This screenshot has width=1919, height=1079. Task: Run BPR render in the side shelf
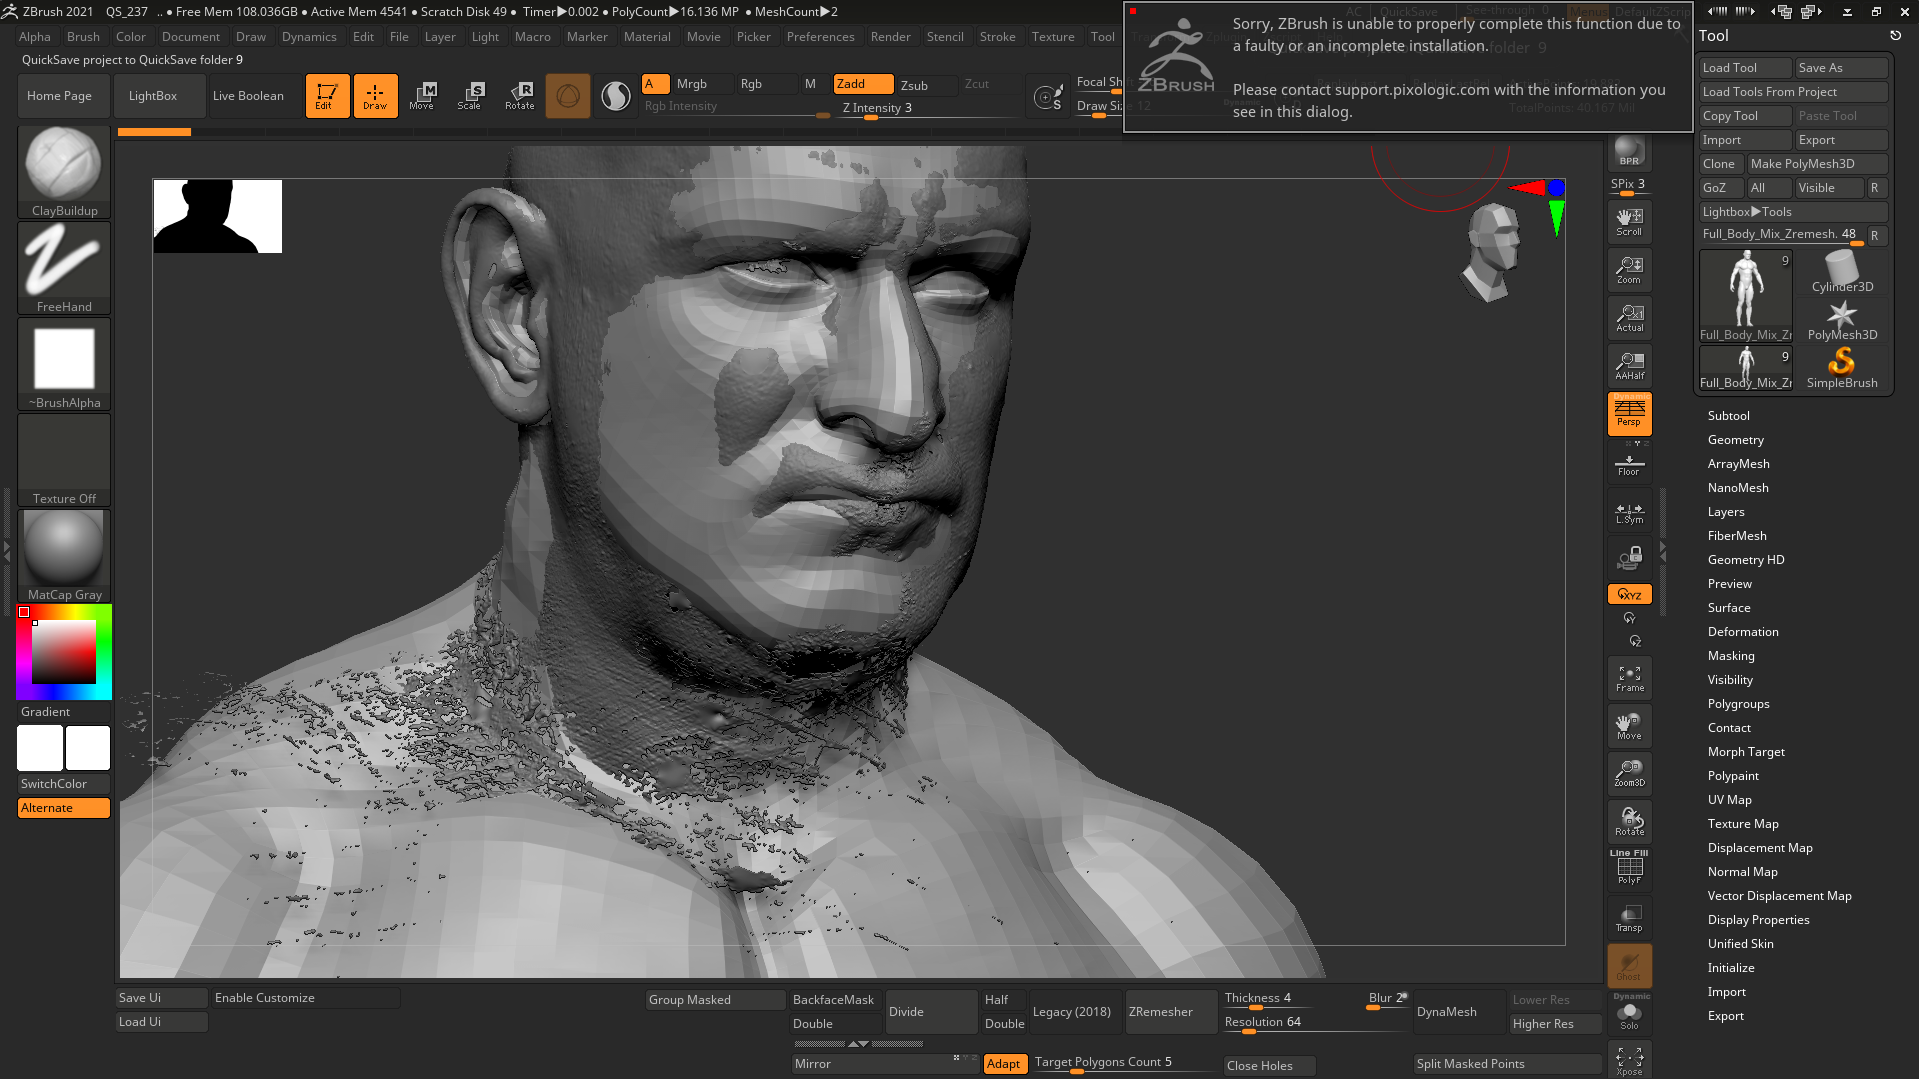pos(1629,151)
